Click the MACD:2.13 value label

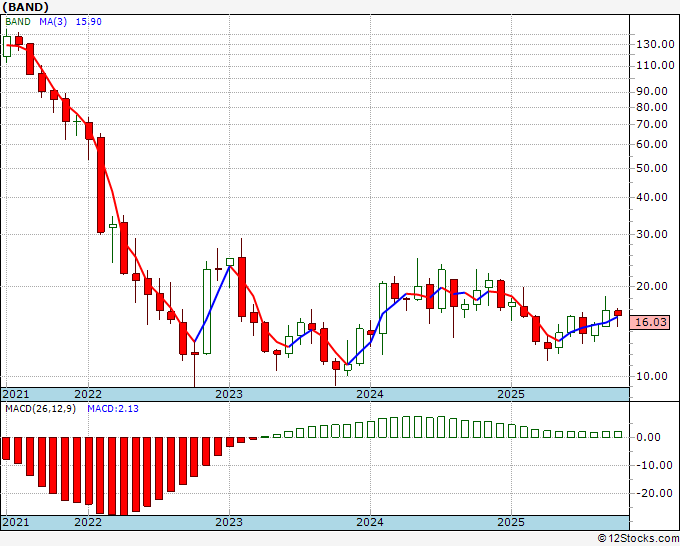point(113,409)
